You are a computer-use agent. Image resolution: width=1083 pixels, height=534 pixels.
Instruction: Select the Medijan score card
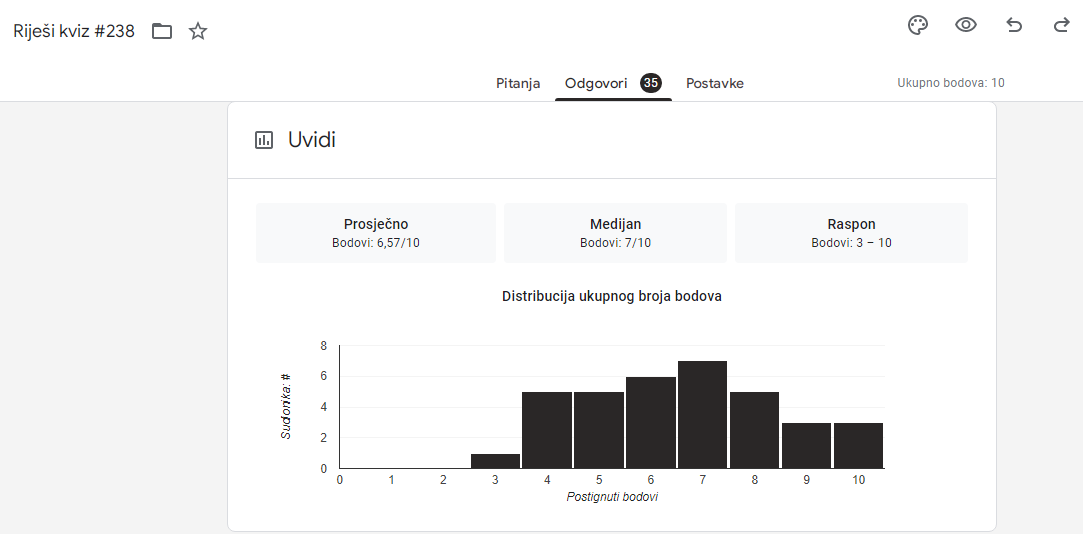[x=615, y=233]
